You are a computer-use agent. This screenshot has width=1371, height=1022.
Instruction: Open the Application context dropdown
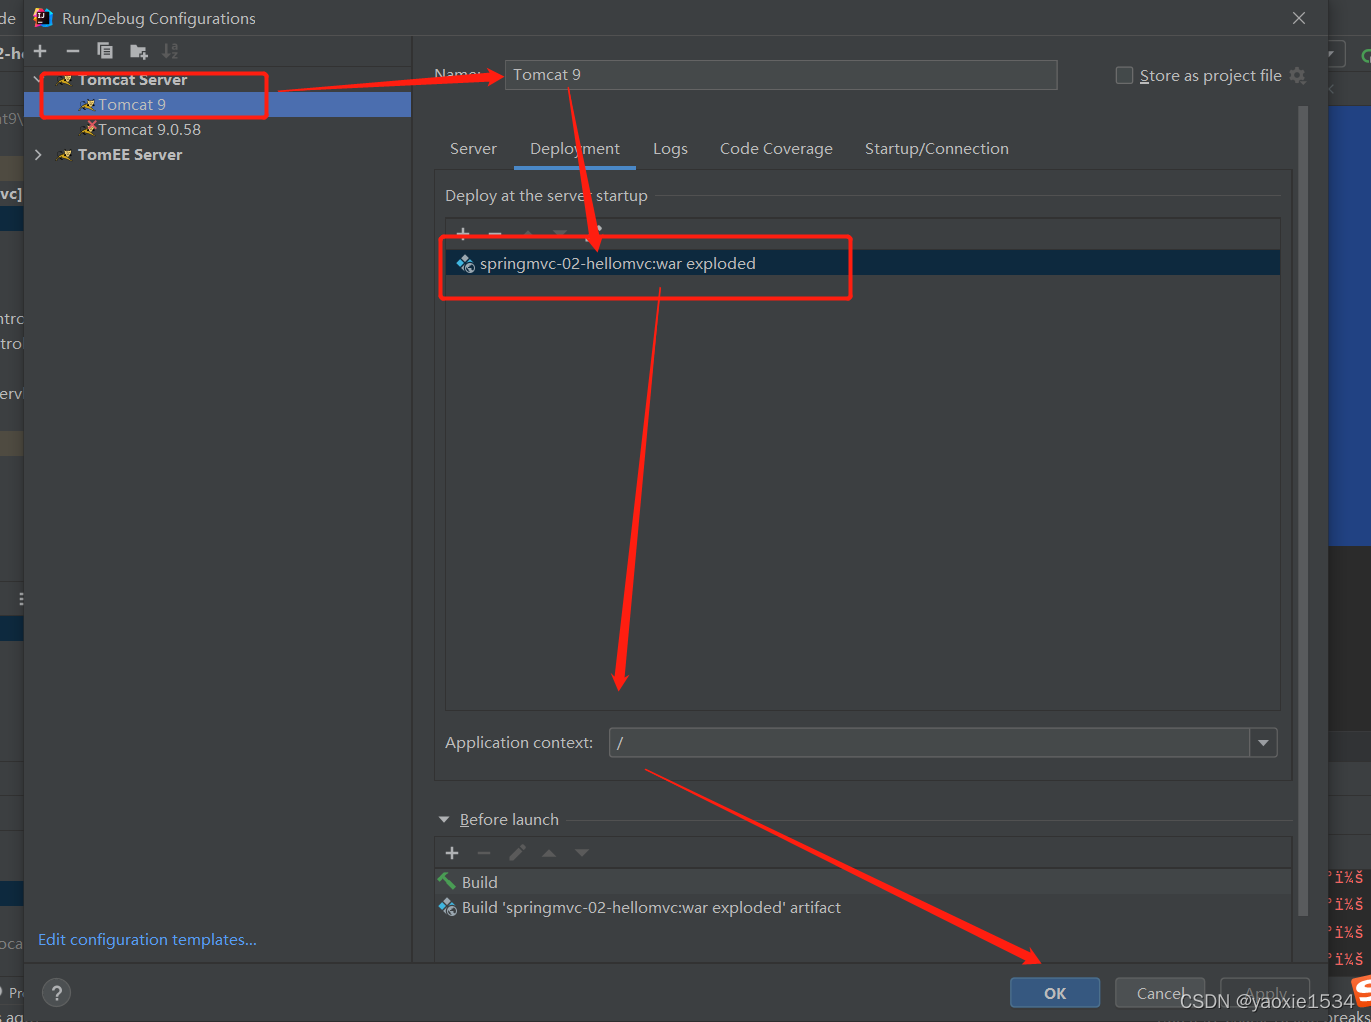pyautogui.click(x=1263, y=743)
